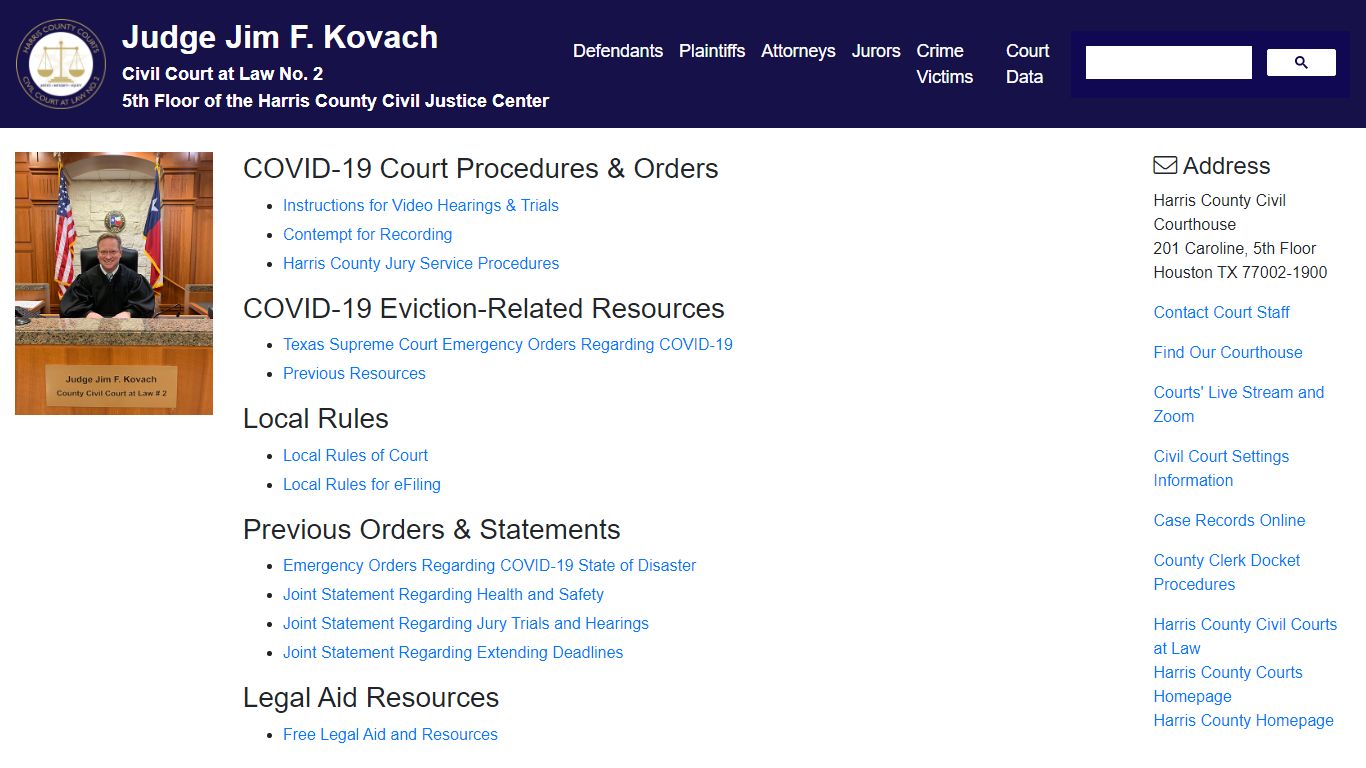
Task: Open Joint Statement Regarding Jury Trials and Hearings
Action: pos(466,623)
